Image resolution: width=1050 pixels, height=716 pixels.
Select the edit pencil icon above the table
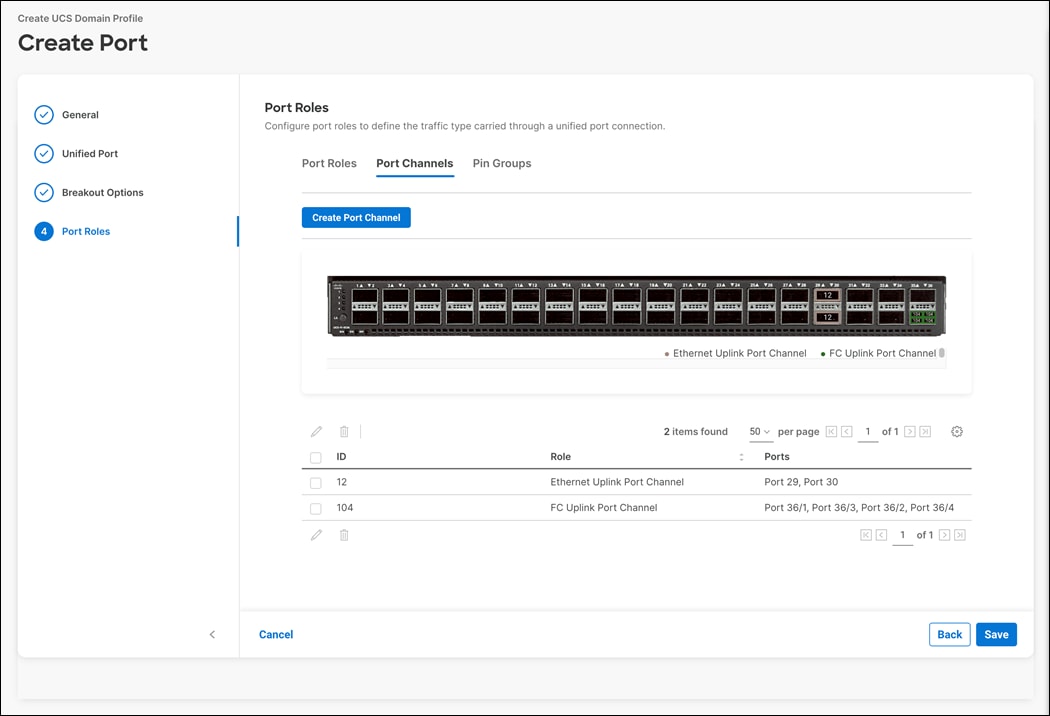pyautogui.click(x=316, y=431)
